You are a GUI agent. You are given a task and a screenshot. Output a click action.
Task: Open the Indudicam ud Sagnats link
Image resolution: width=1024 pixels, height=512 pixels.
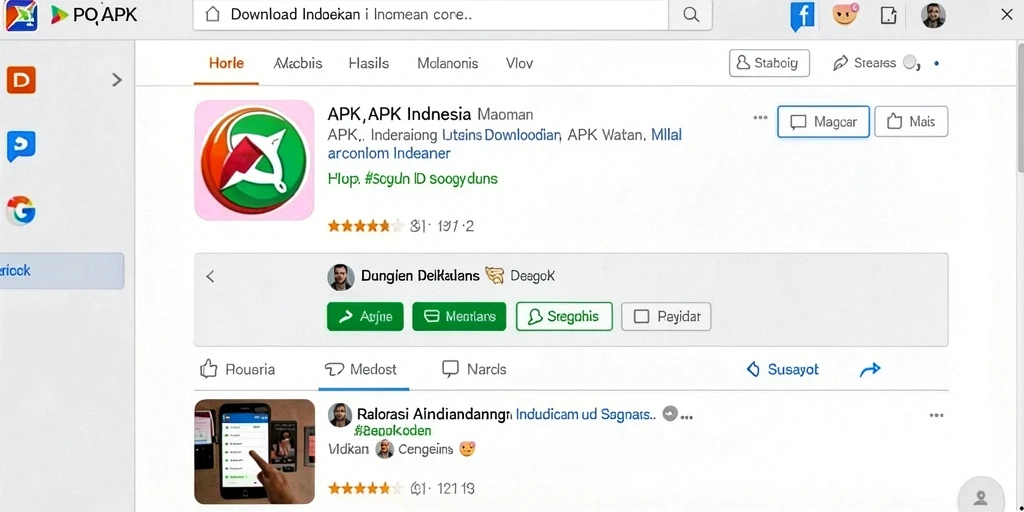click(x=586, y=414)
